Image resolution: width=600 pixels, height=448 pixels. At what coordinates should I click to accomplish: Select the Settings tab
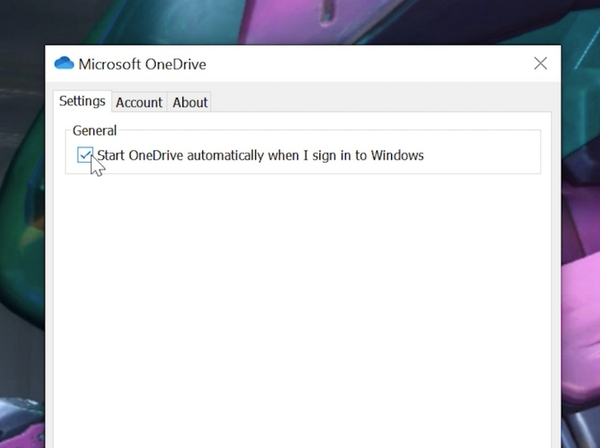tap(82, 101)
